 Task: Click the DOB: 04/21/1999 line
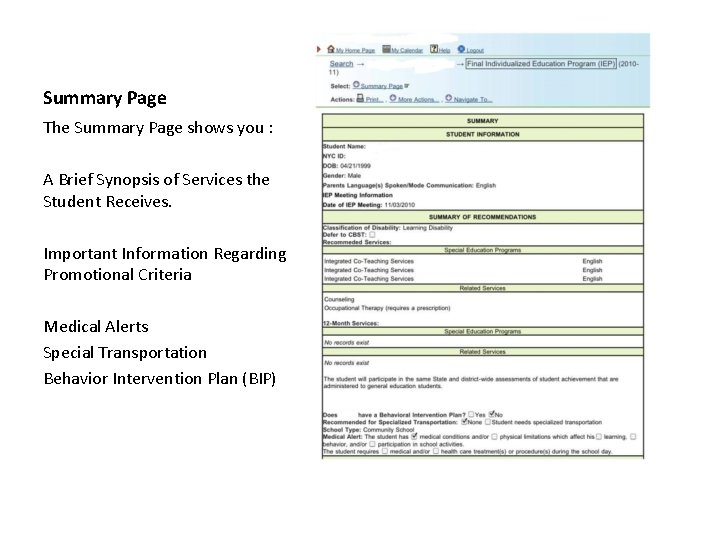[x=347, y=166]
